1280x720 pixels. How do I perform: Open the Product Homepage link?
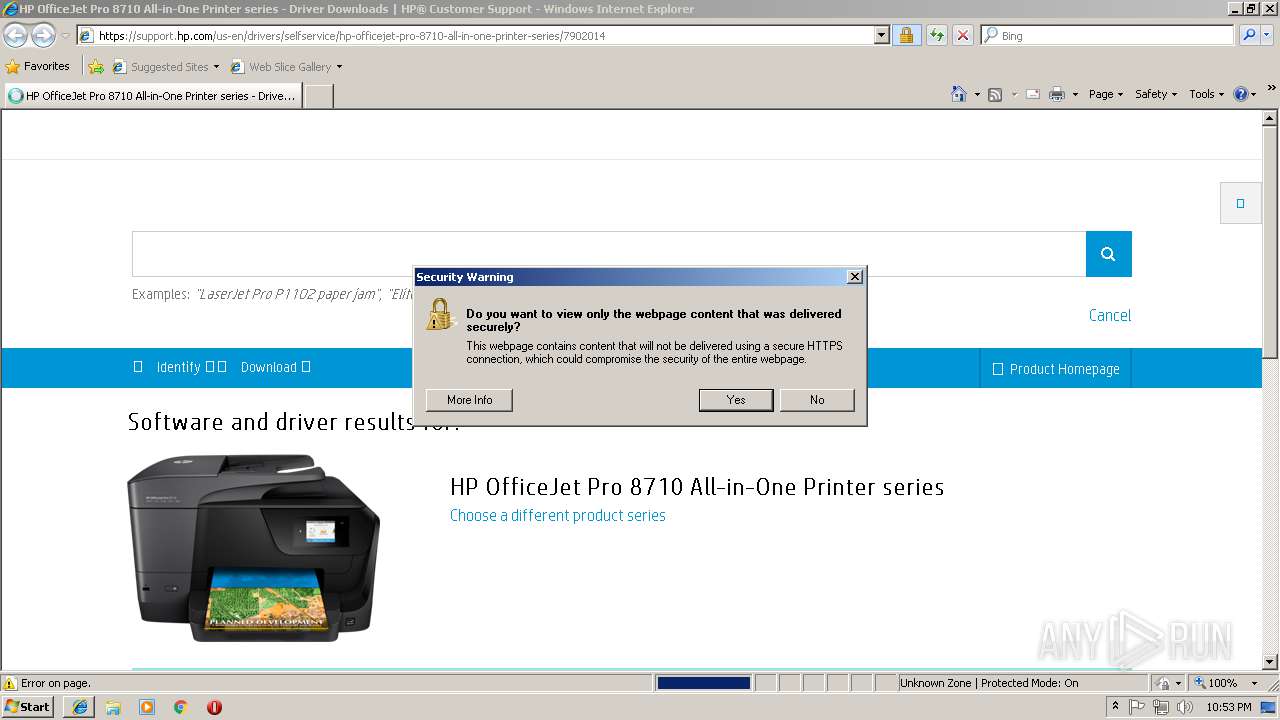pos(1055,369)
